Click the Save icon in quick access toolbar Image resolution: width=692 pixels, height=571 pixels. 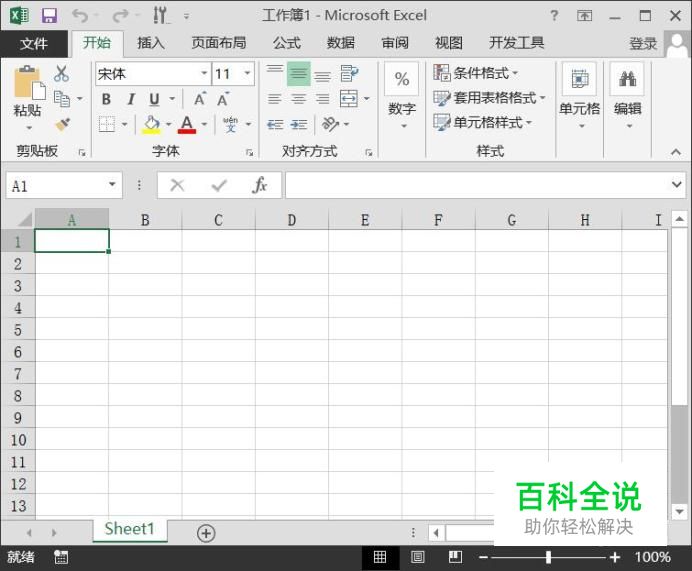(49, 16)
